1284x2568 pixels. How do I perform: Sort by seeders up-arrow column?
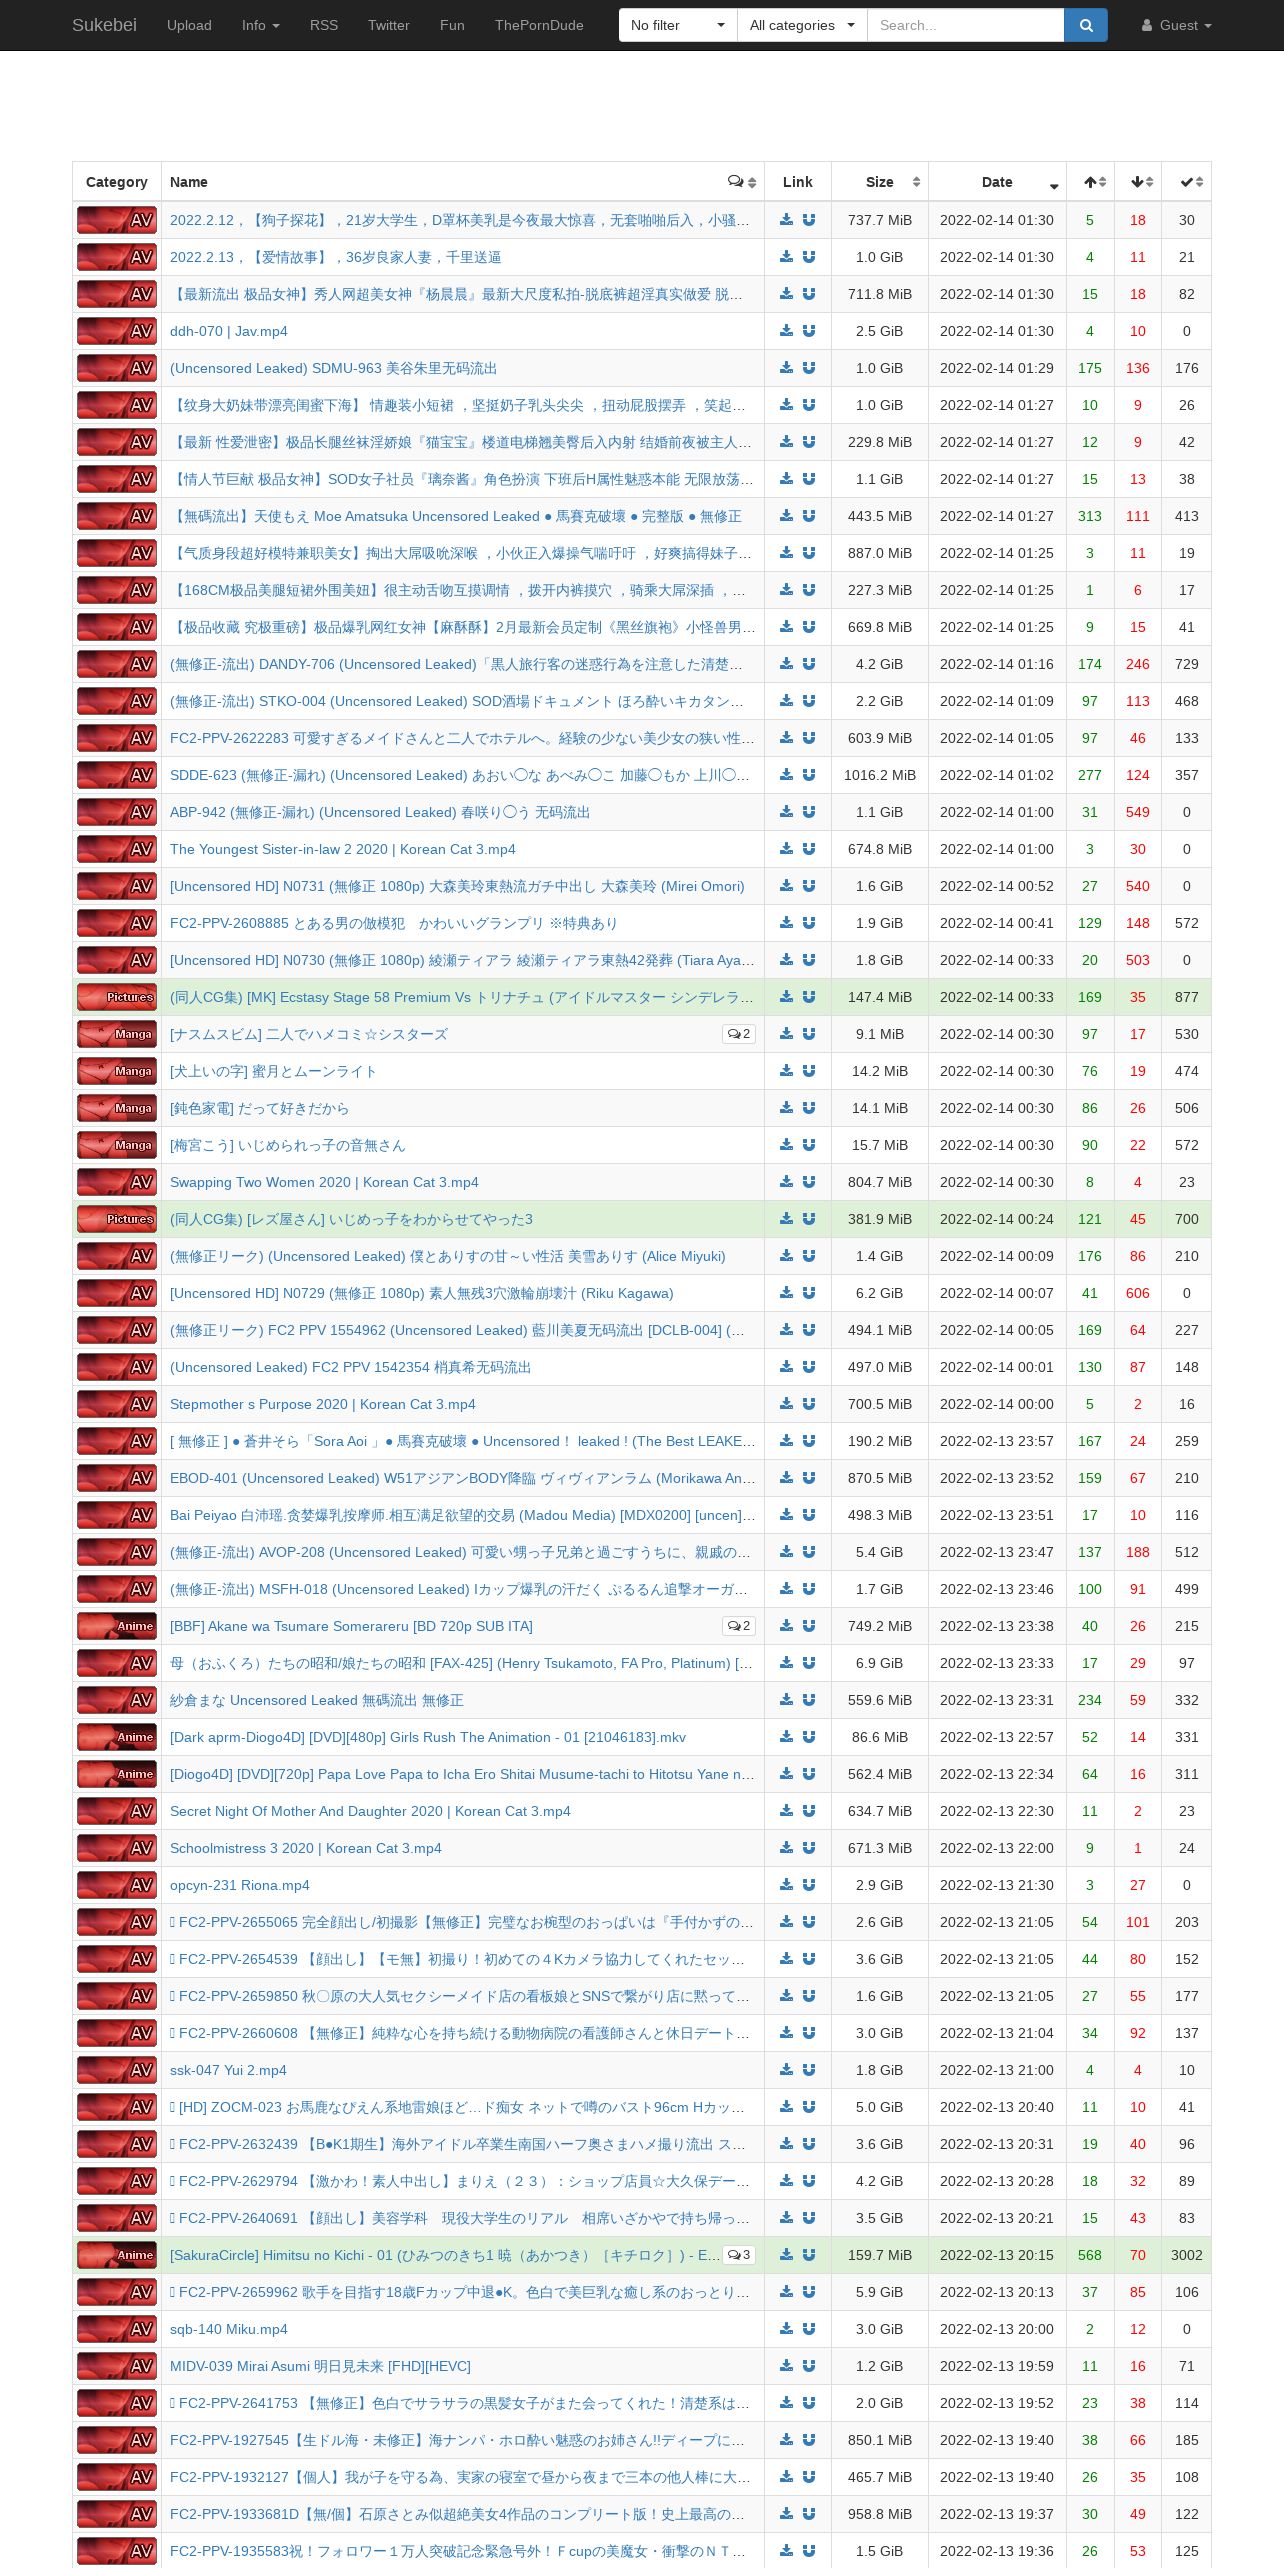[x=1091, y=182]
